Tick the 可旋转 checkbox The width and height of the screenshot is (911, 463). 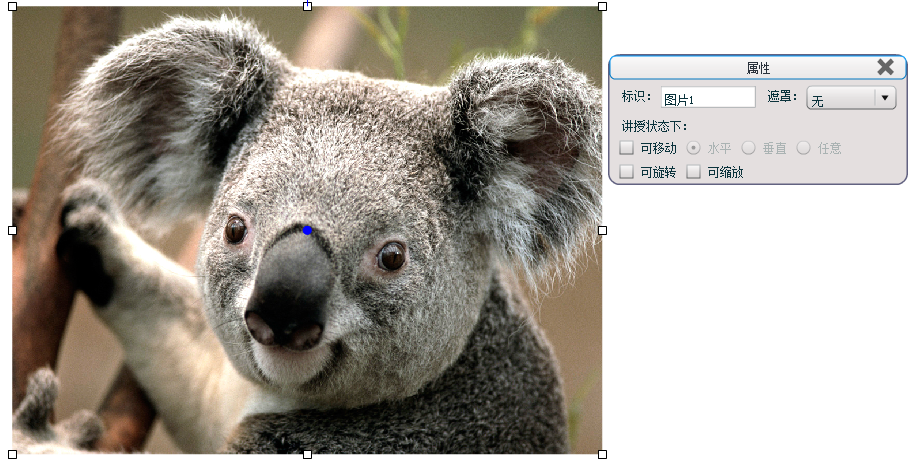(x=627, y=172)
